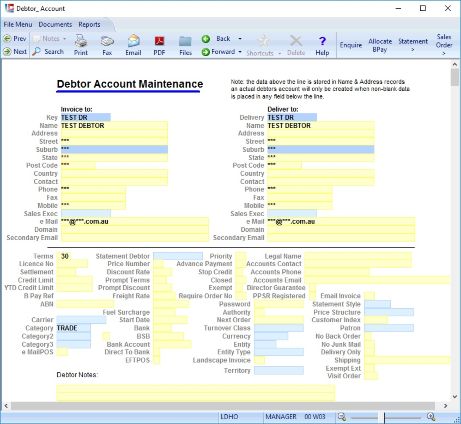Open the Shortcuts dropdown arrow
Image resolution: width=461 pixels, height=424 pixels.
click(x=280, y=53)
